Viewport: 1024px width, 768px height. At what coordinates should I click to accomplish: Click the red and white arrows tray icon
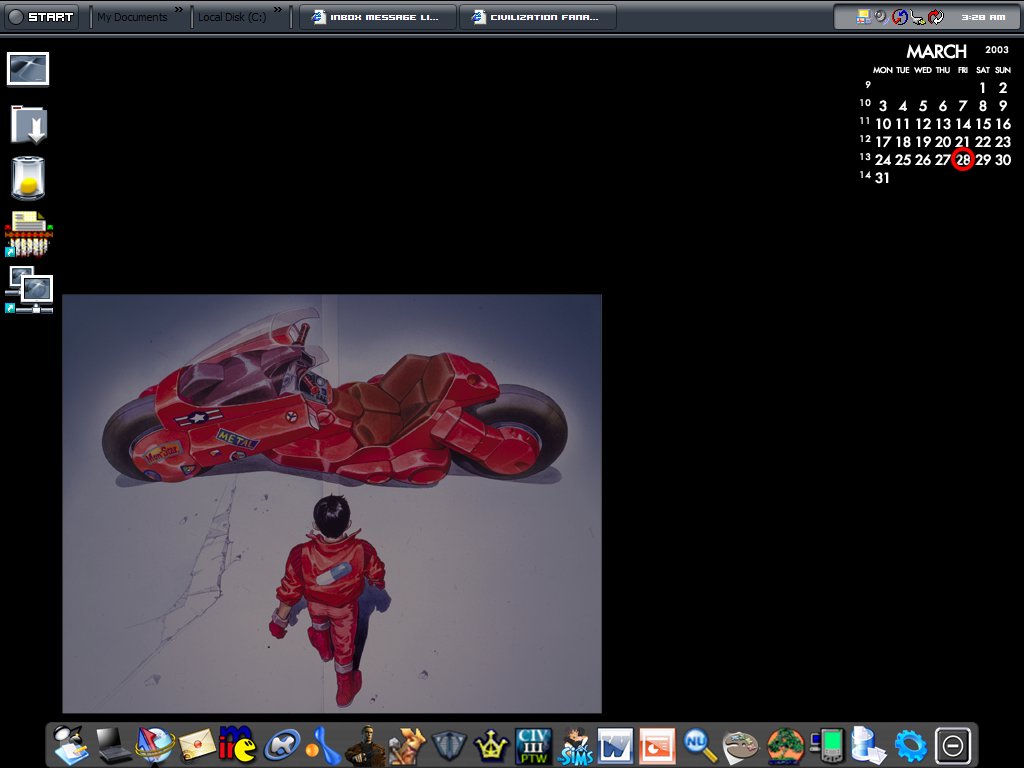pos(936,17)
